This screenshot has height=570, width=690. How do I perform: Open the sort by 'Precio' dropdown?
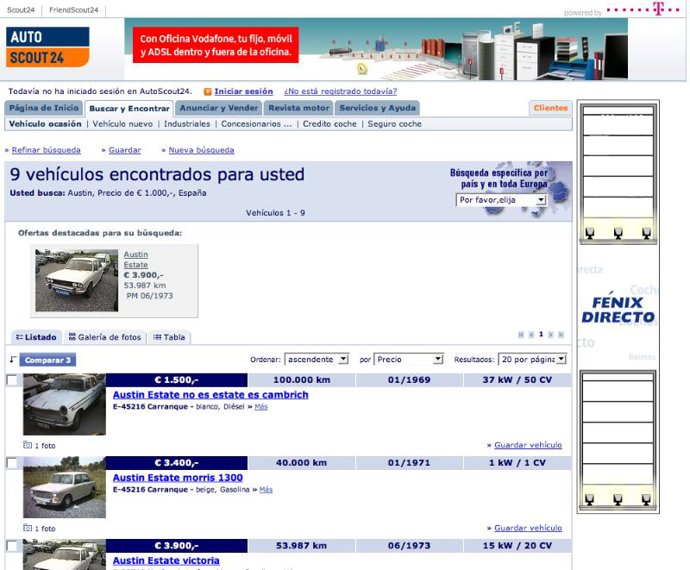pyautogui.click(x=408, y=360)
